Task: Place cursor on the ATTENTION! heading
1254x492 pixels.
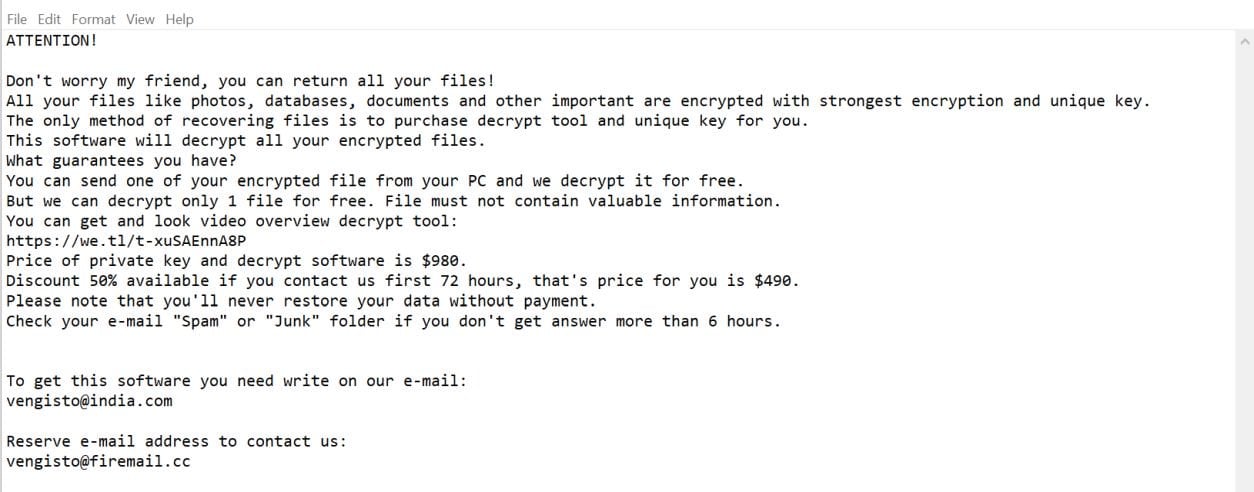Action: click(x=52, y=41)
